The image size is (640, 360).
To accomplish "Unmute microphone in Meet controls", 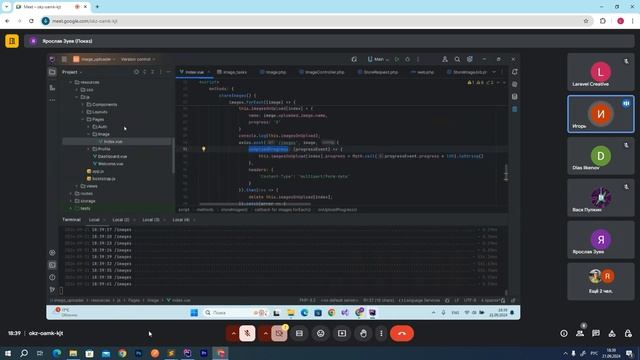I will tap(247, 333).
